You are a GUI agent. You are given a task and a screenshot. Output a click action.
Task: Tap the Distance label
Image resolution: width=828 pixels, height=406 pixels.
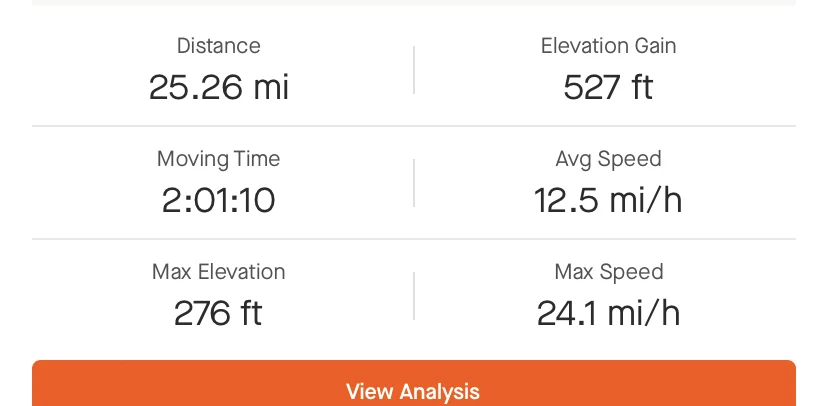point(219,46)
